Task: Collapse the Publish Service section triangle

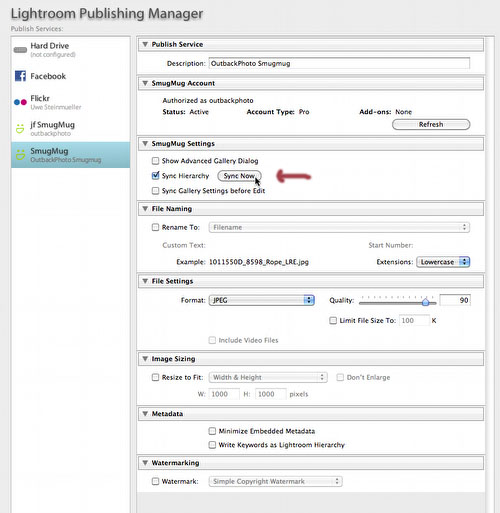Action: (145, 44)
